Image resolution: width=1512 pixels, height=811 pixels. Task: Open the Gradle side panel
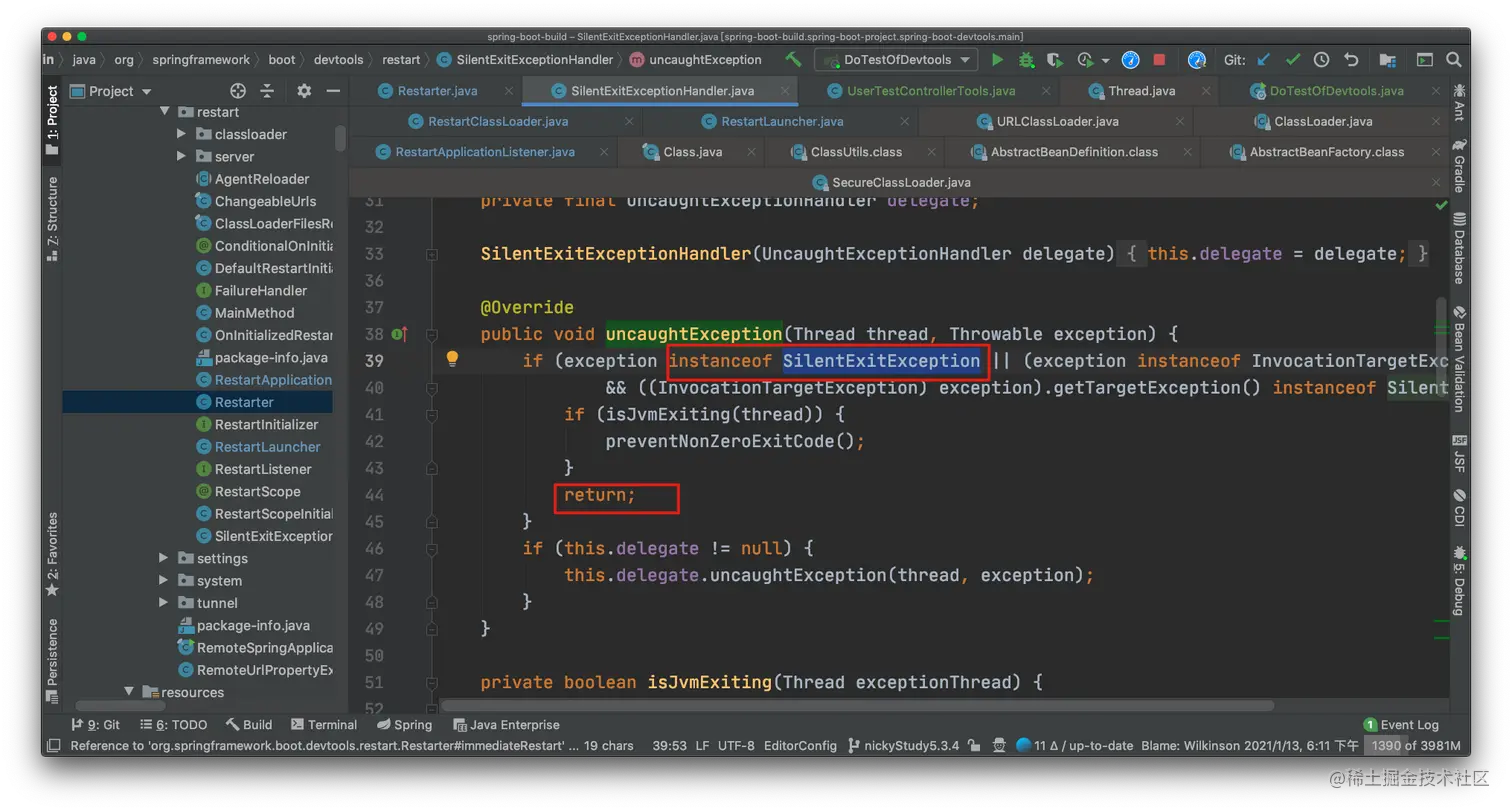pyautogui.click(x=1459, y=167)
